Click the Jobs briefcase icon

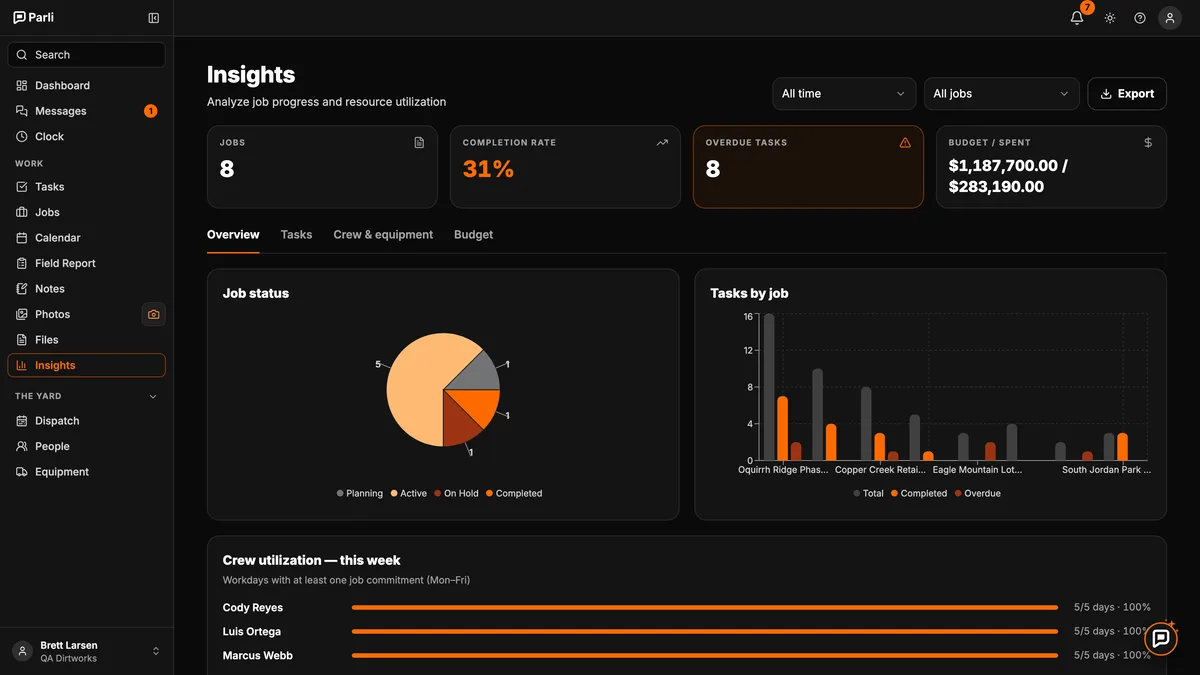[22, 212]
